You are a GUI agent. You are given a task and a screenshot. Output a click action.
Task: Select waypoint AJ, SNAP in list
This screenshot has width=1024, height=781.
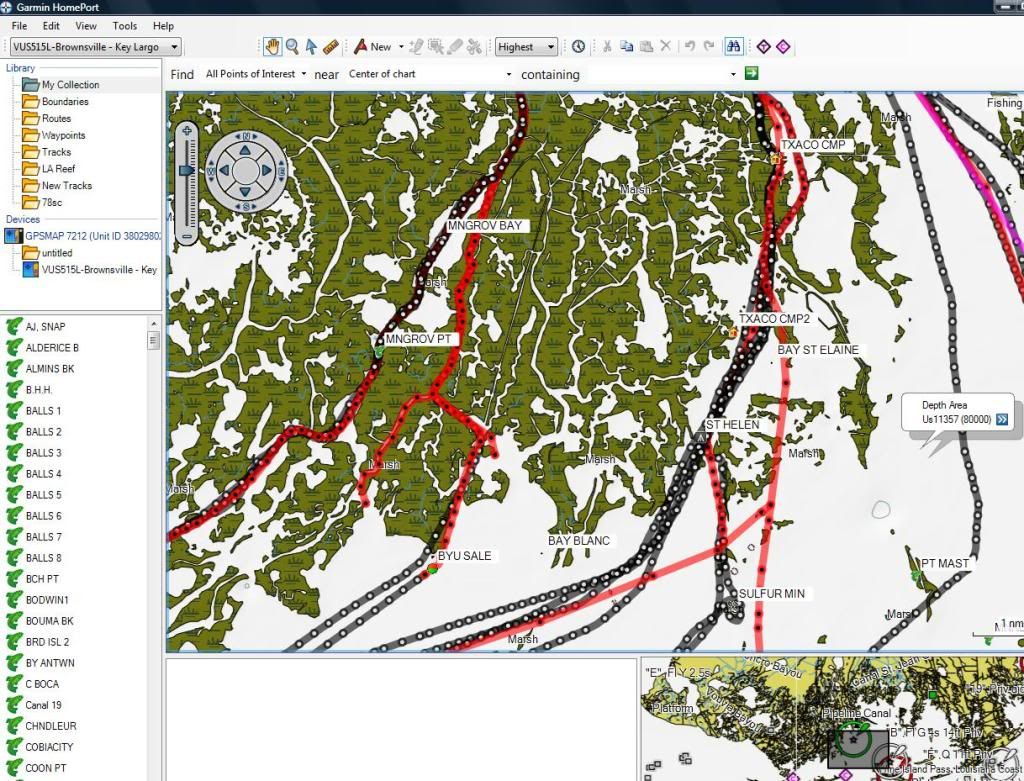coord(45,327)
